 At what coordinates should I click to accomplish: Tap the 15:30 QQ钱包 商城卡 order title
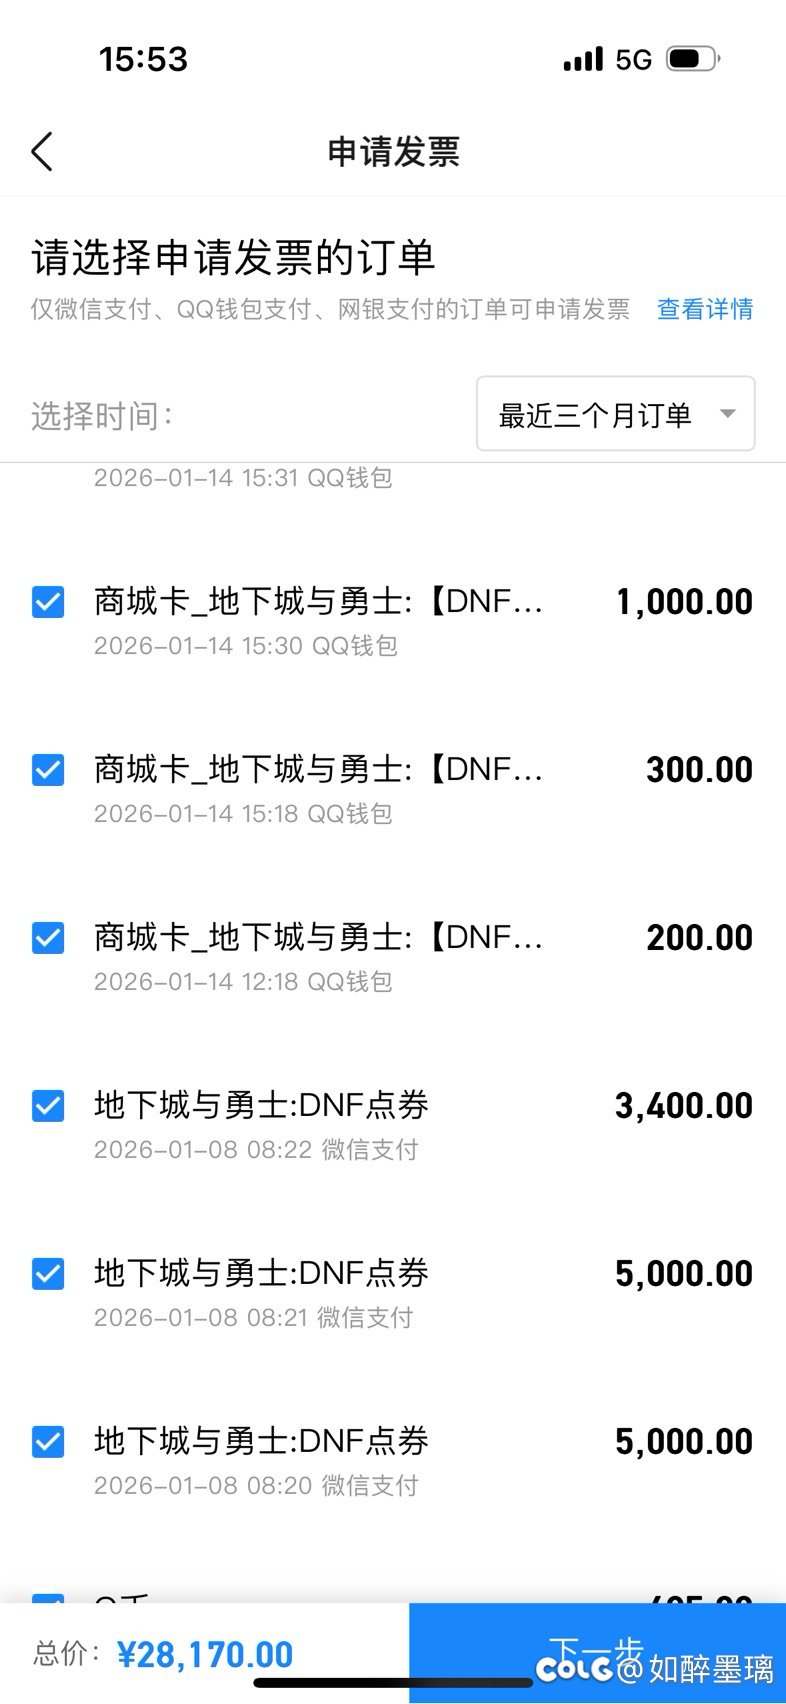click(318, 602)
